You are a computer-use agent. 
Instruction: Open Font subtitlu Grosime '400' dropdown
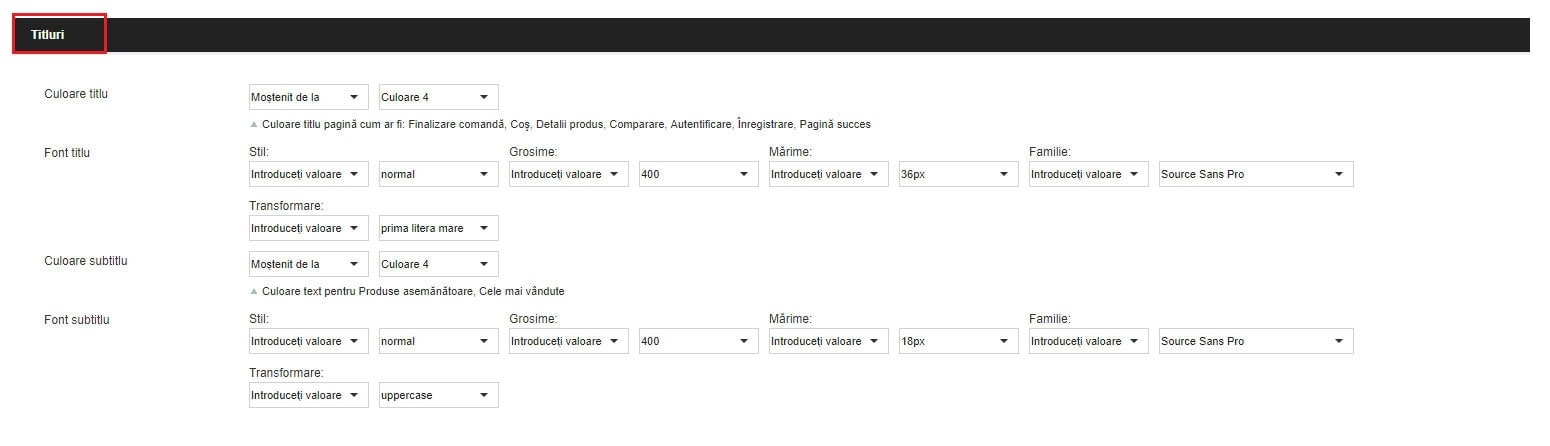698,341
